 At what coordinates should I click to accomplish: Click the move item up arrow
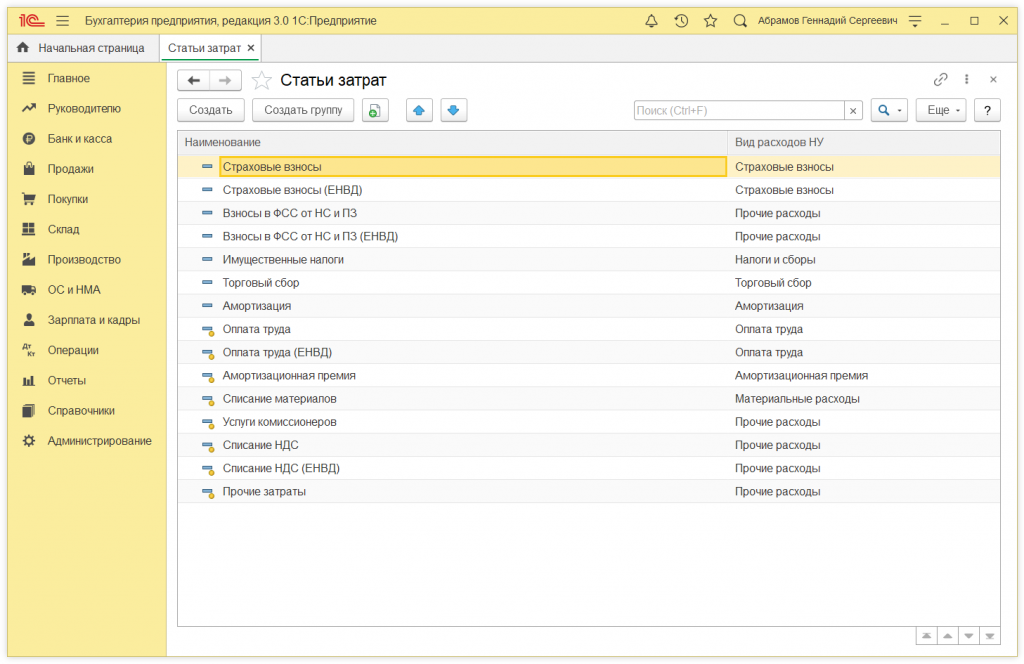pyautogui.click(x=420, y=110)
